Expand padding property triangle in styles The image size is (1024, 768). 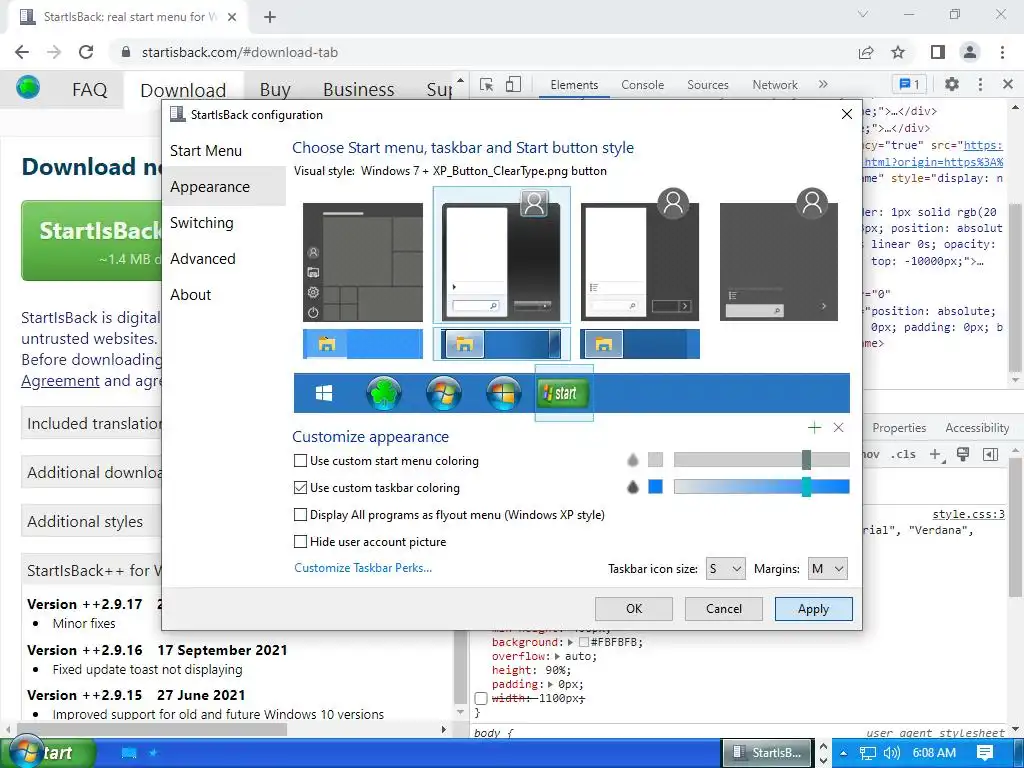pos(551,684)
